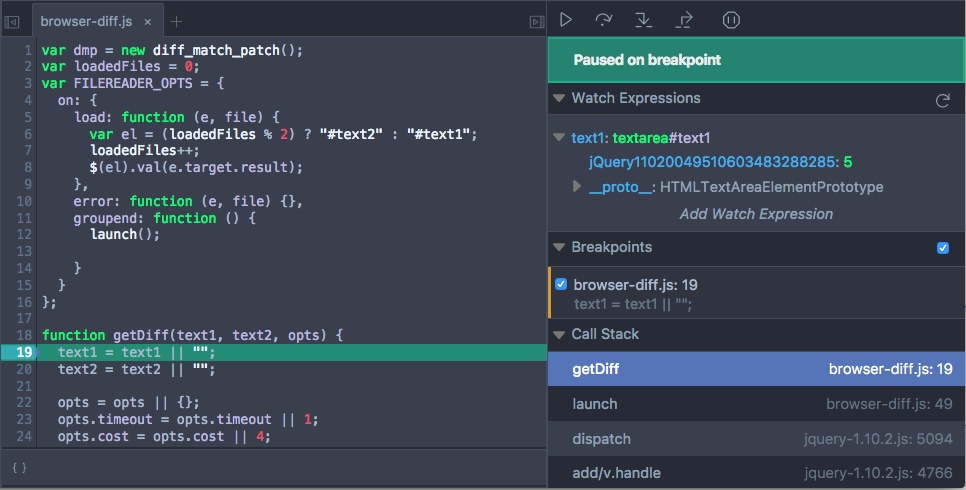The height and width of the screenshot is (490, 966).
Task: Collapse the right debugger pane icon
Action: (536, 21)
